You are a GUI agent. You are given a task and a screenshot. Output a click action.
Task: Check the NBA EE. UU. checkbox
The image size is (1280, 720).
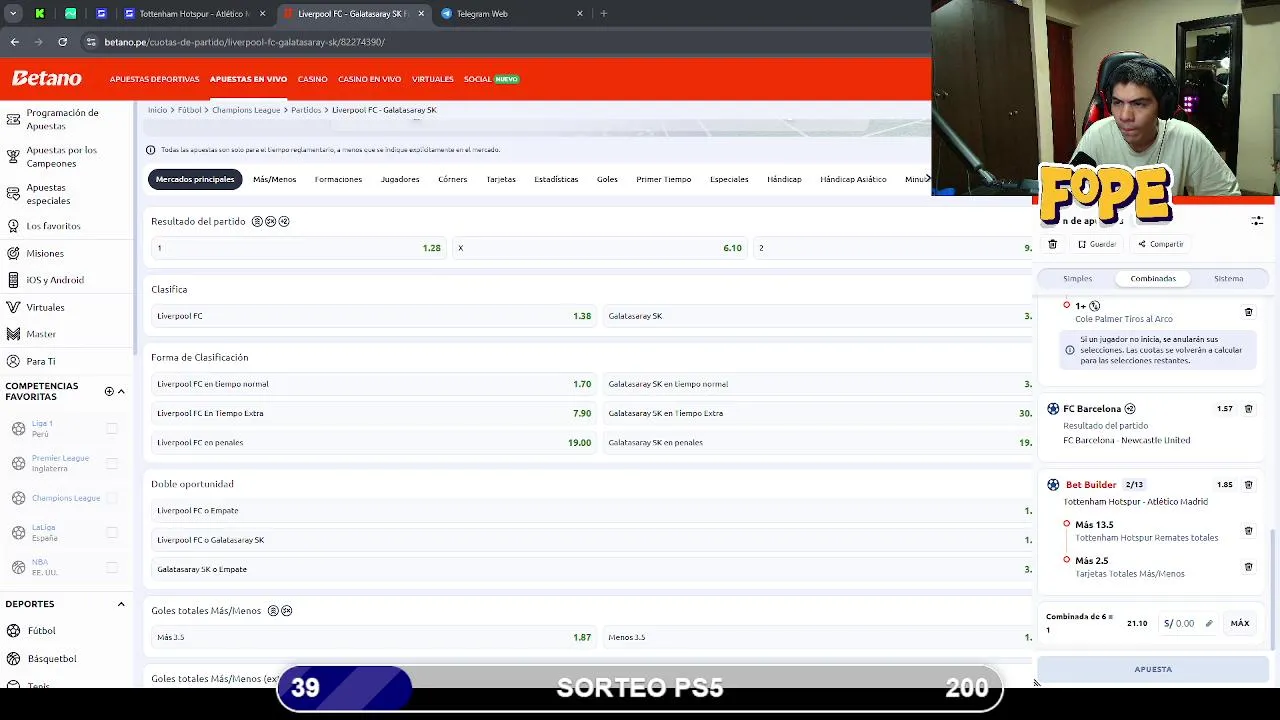[112, 567]
